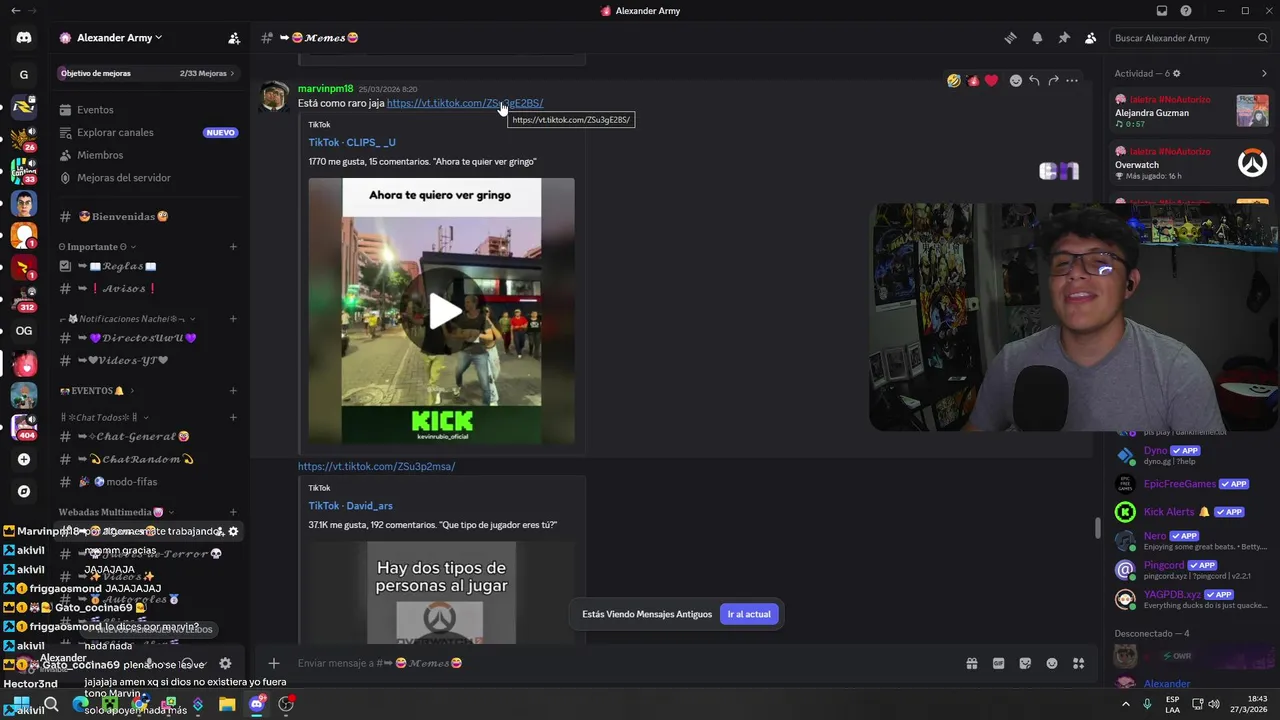Open the sticker picker
1280x720 pixels.
coord(1025,663)
